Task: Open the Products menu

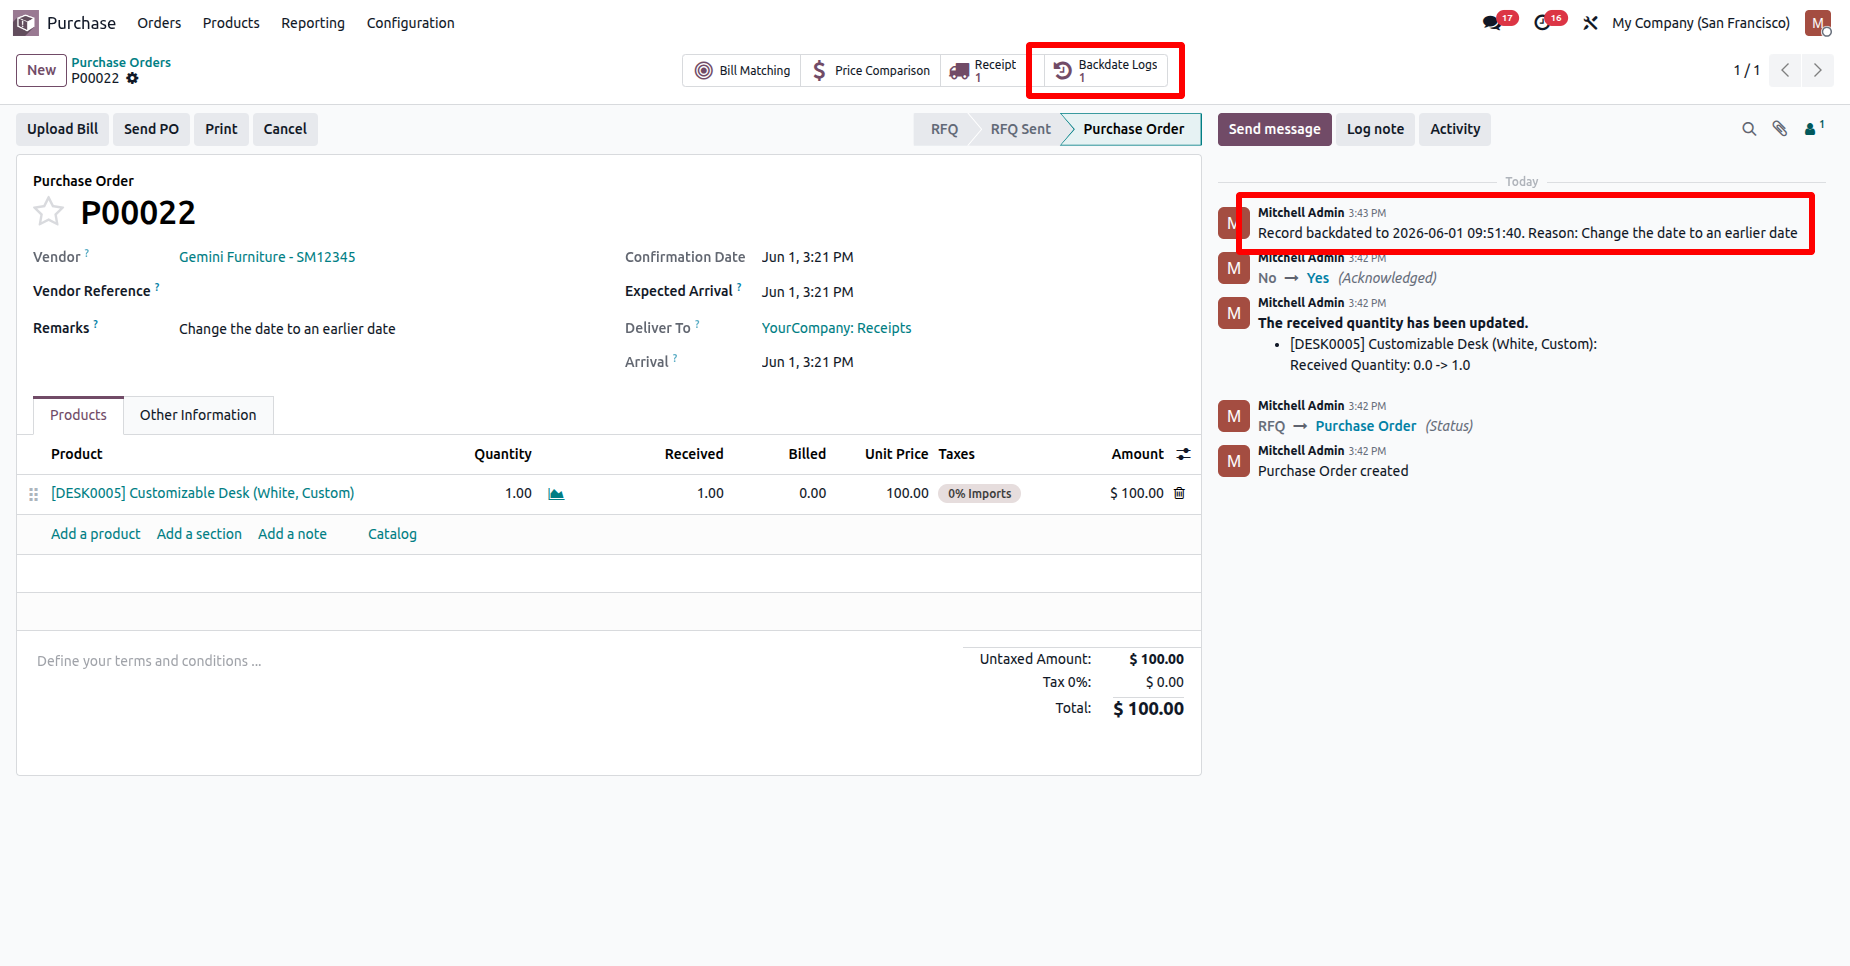Action: pyautogui.click(x=231, y=23)
